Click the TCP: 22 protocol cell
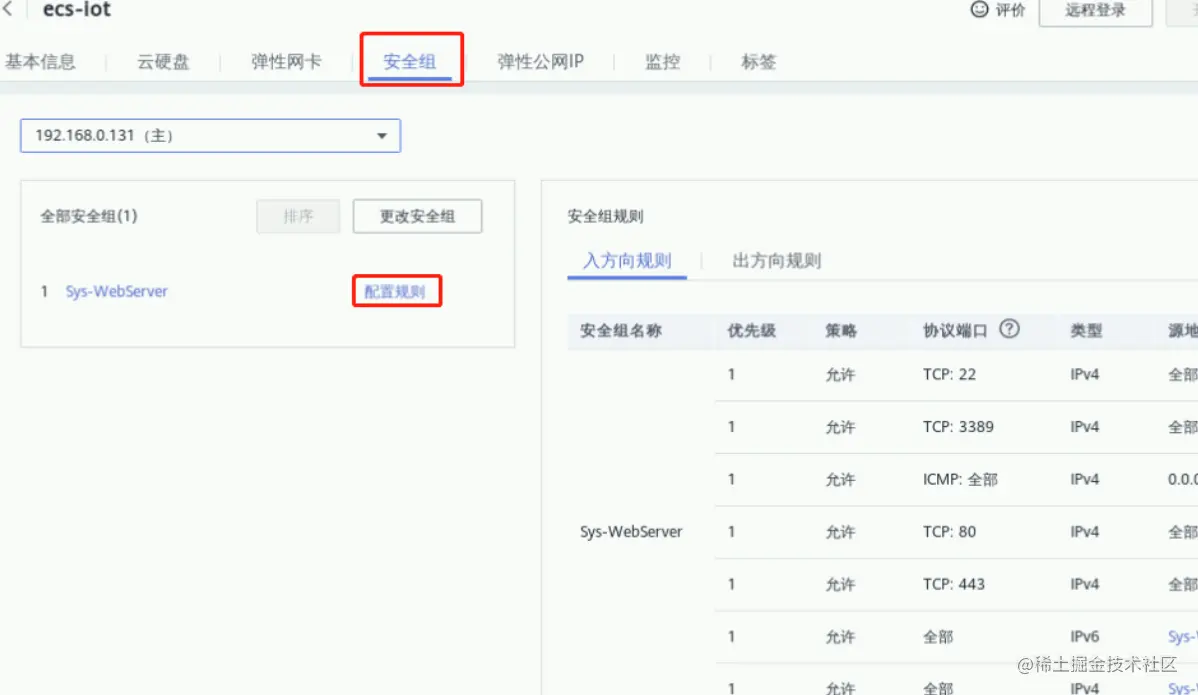 pos(949,374)
